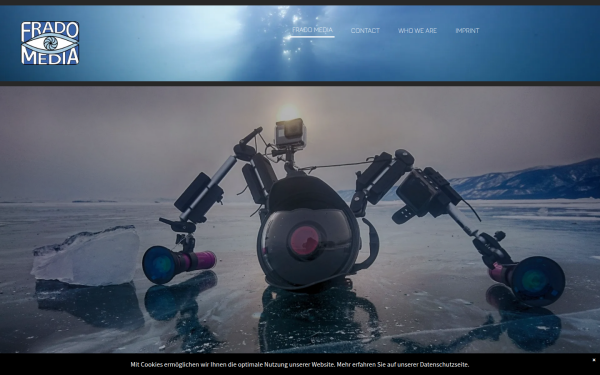Viewport: 600px width, 375px height.
Task: Click the Frado Media eye logo
Action: pyautogui.click(x=50, y=43)
